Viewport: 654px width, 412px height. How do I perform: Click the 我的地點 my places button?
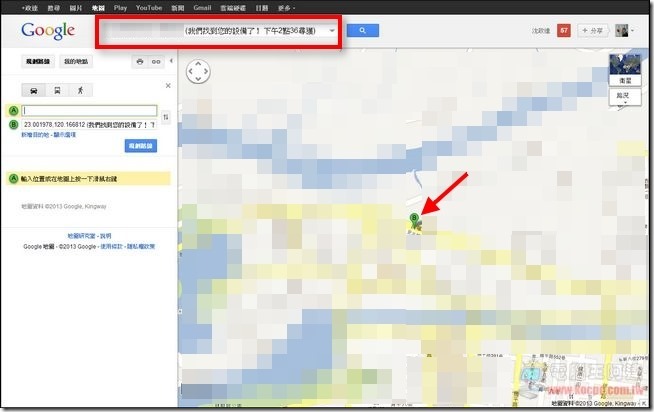(x=76, y=62)
